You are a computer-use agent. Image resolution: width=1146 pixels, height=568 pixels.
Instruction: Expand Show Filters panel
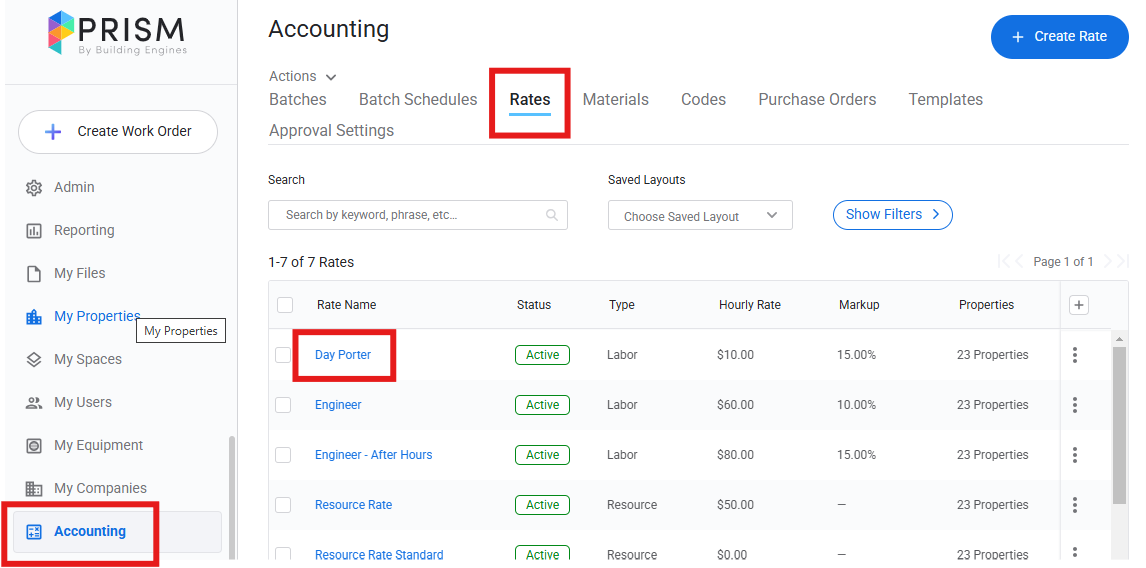click(892, 215)
